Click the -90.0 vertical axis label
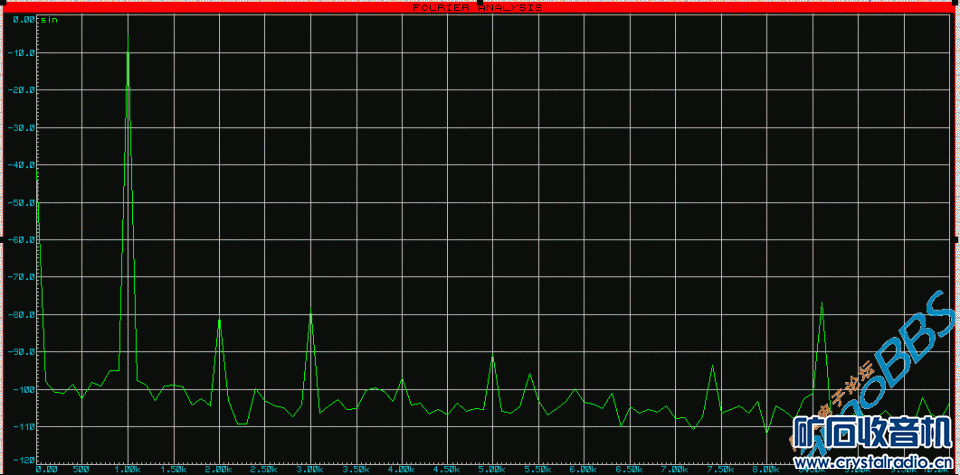 [x=20, y=352]
